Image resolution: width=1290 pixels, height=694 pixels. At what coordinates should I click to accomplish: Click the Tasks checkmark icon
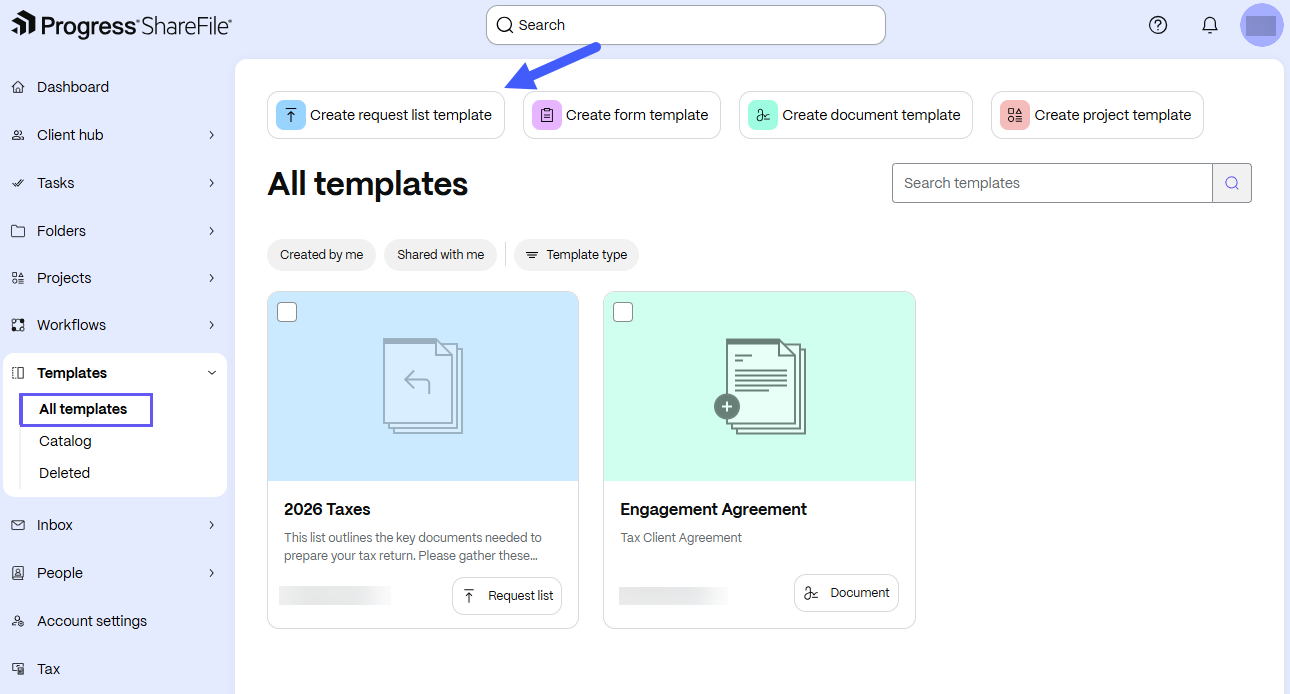(18, 183)
